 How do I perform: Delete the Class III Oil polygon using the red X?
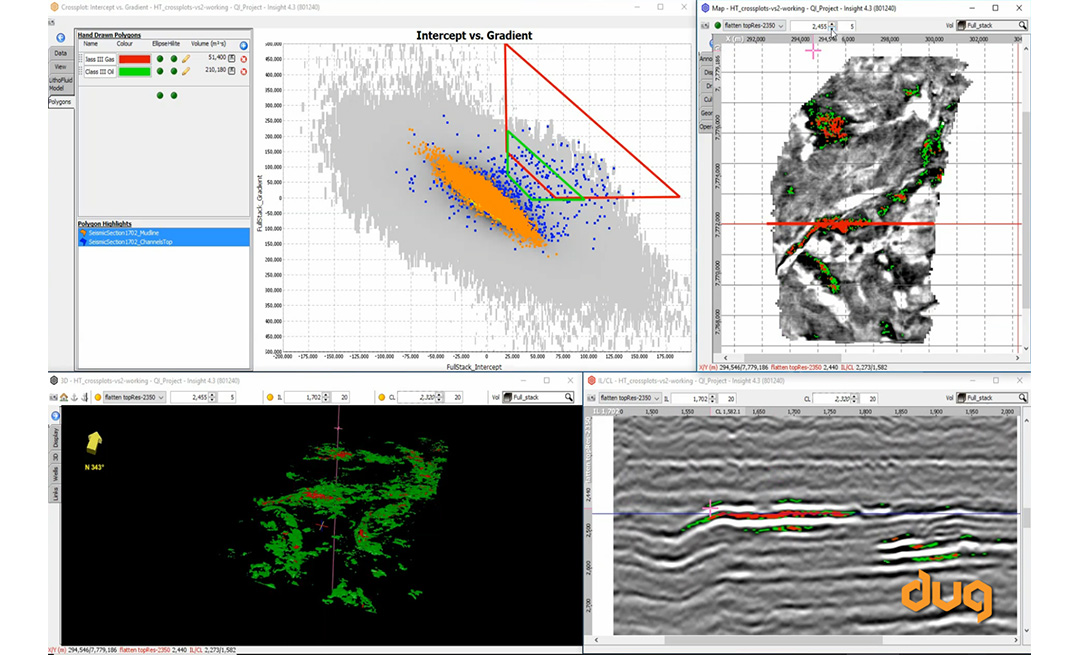[245, 71]
